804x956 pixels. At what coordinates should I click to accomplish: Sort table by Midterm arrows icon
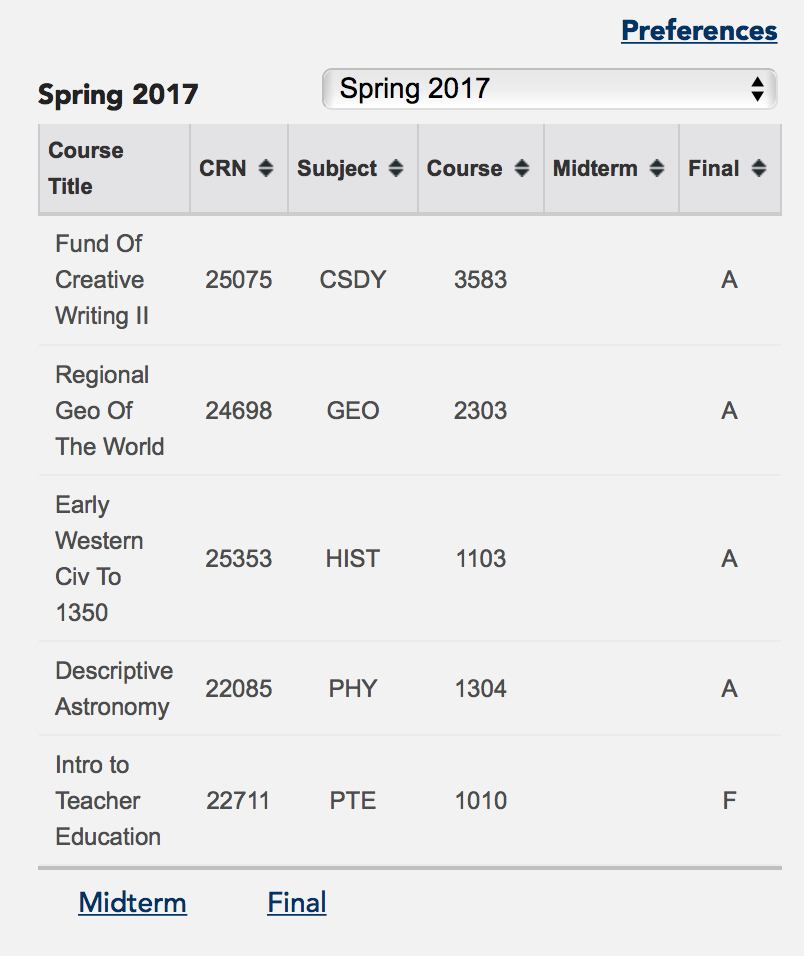656,168
